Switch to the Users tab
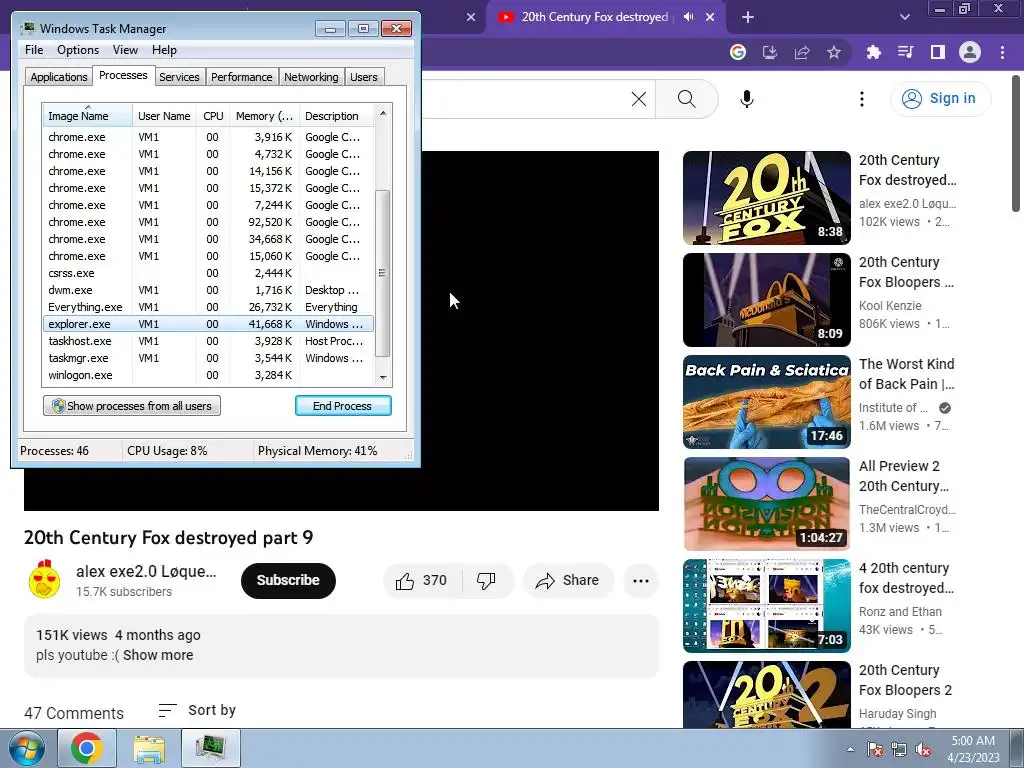Image resolution: width=1024 pixels, height=768 pixels. pyautogui.click(x=363, y=77)
